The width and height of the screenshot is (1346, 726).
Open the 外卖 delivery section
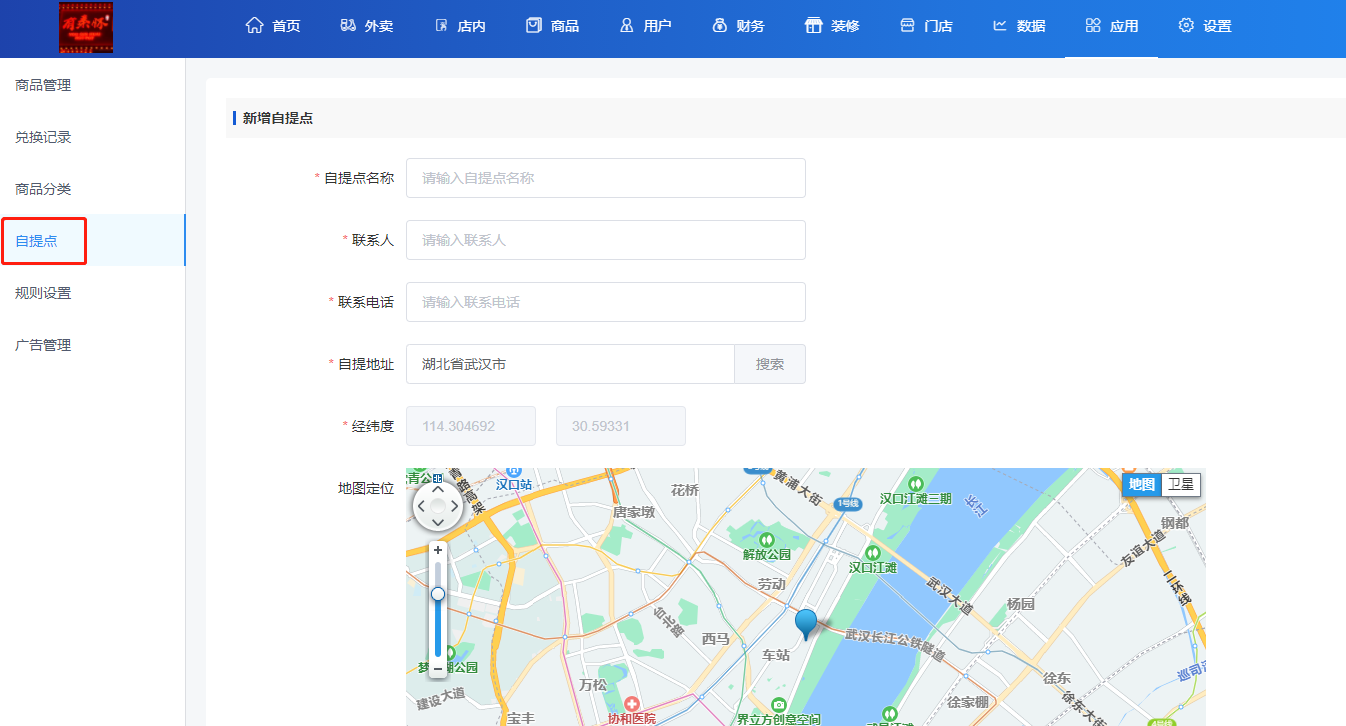click(x=366, y=26)
